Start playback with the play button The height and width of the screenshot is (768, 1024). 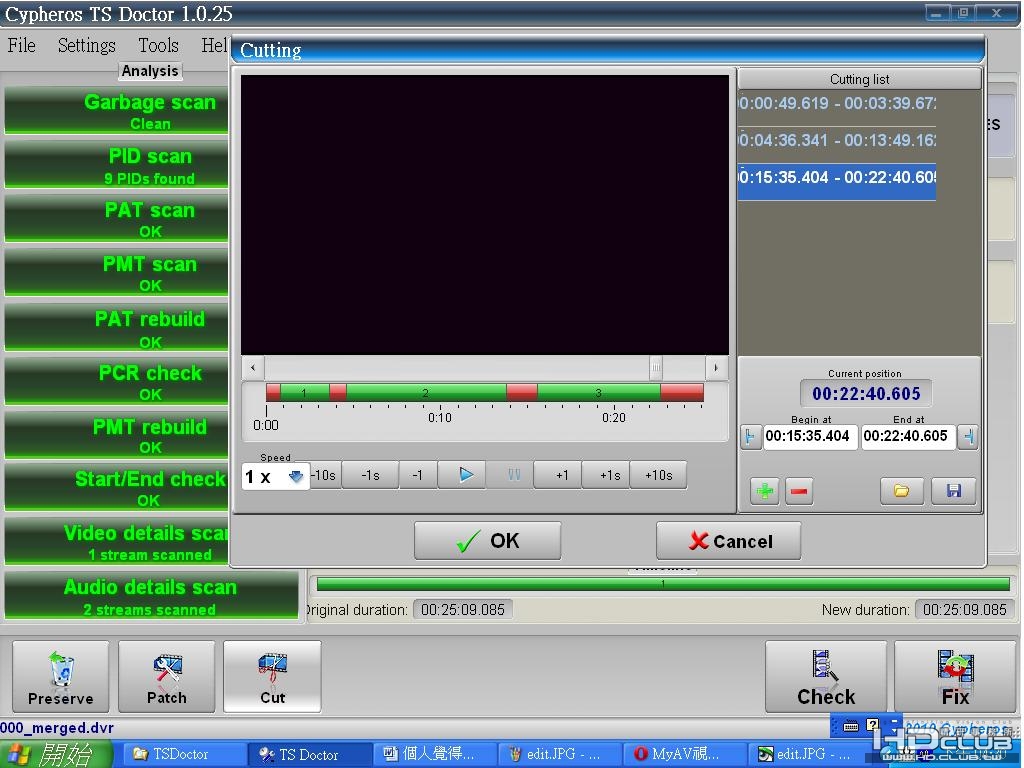[x=462, y=475]
